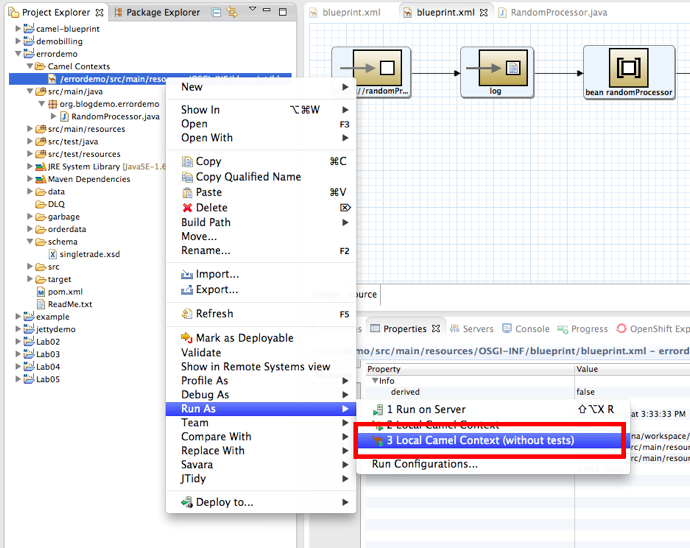Expand the org.blogdemo.errordemo package

coord(41,104)
